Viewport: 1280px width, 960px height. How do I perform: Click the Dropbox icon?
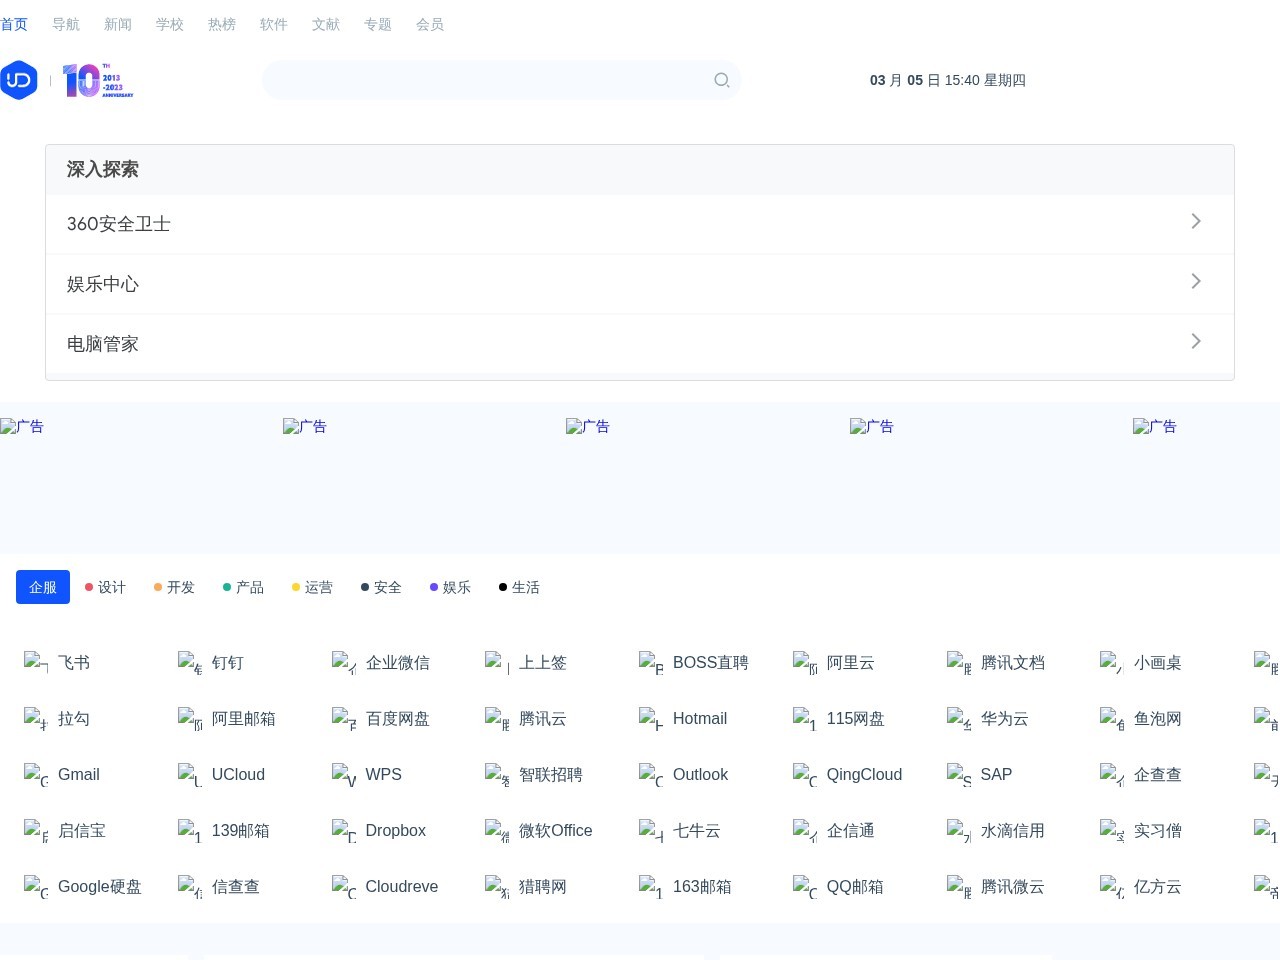click(x=344, y=831)
